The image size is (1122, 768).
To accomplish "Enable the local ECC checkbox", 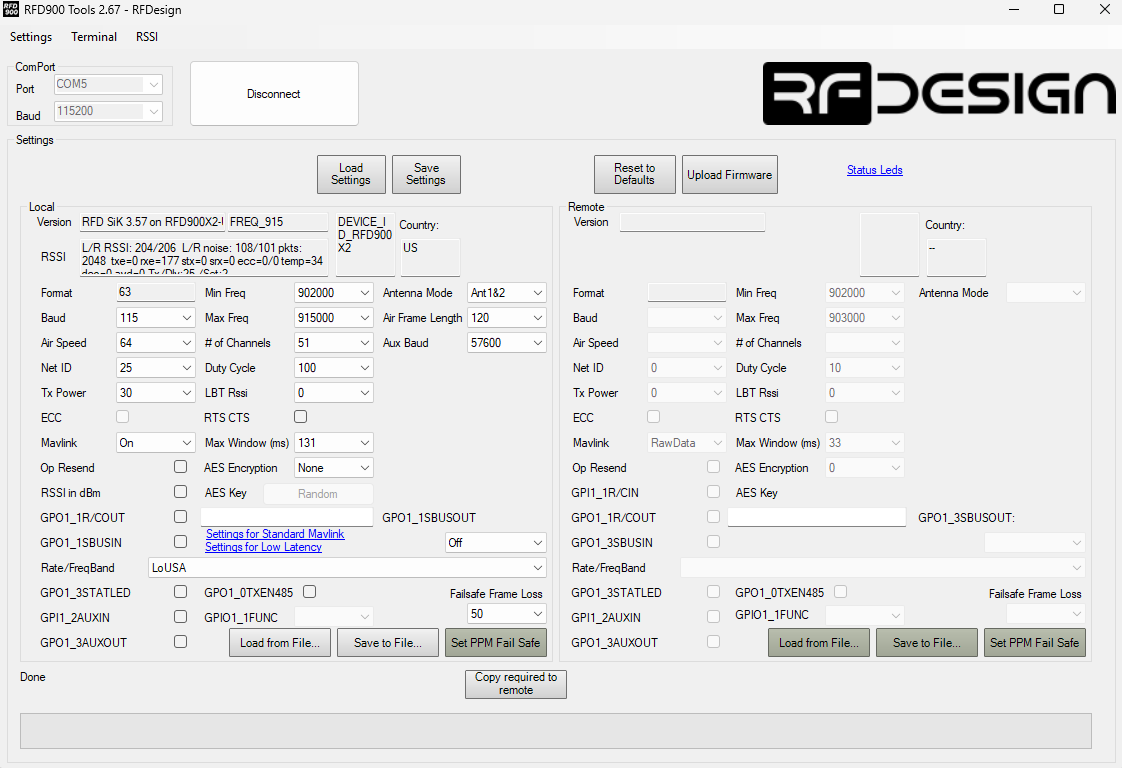I will [x=123, y=417].
